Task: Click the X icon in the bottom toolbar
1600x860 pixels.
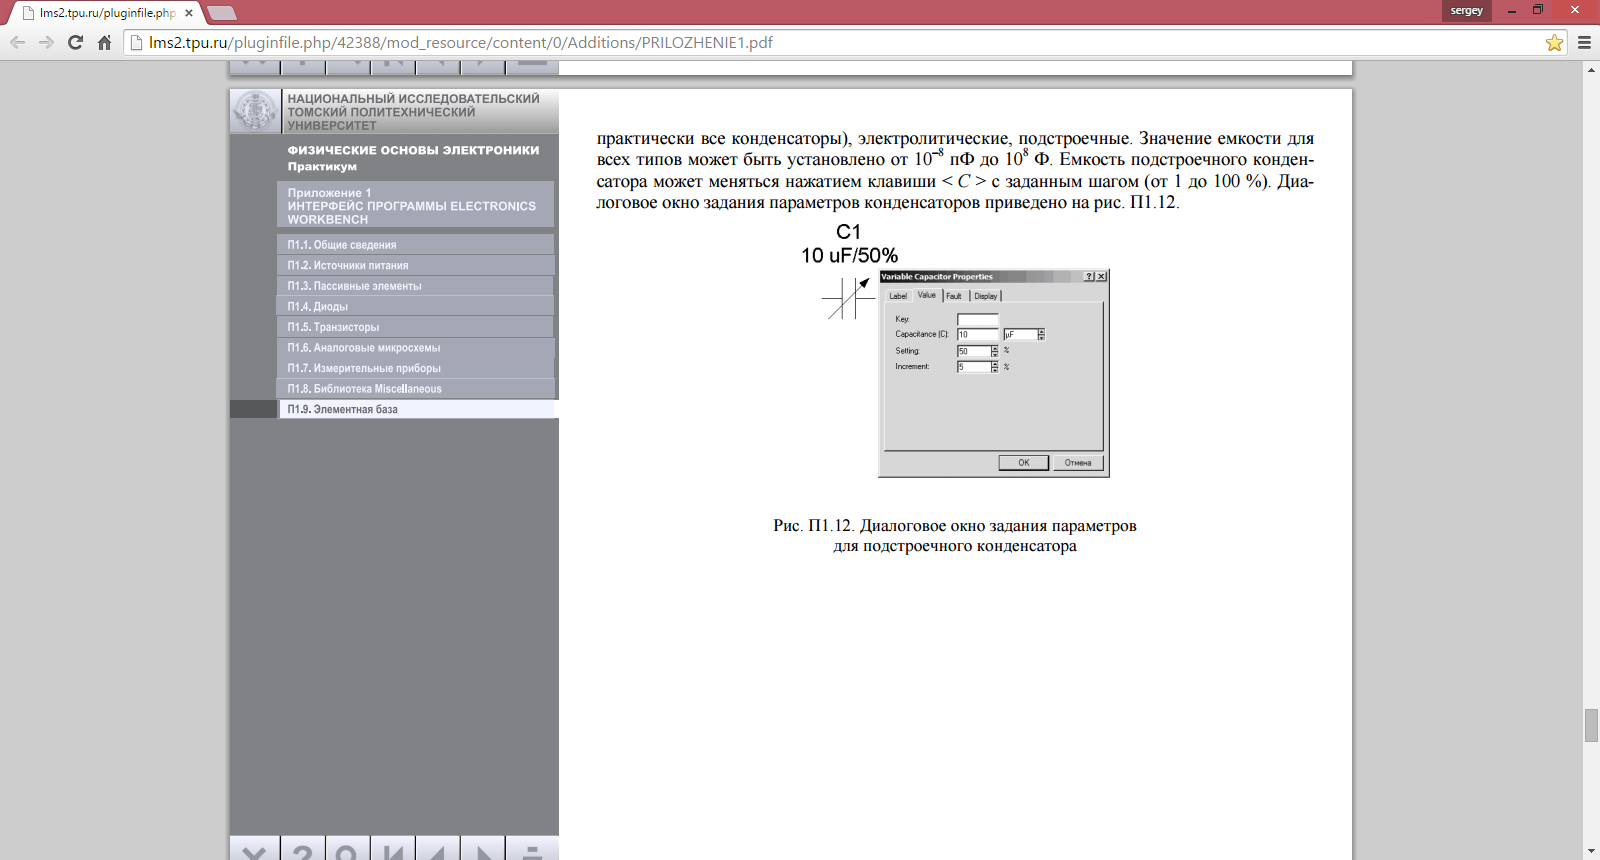Action: point(255,850)
